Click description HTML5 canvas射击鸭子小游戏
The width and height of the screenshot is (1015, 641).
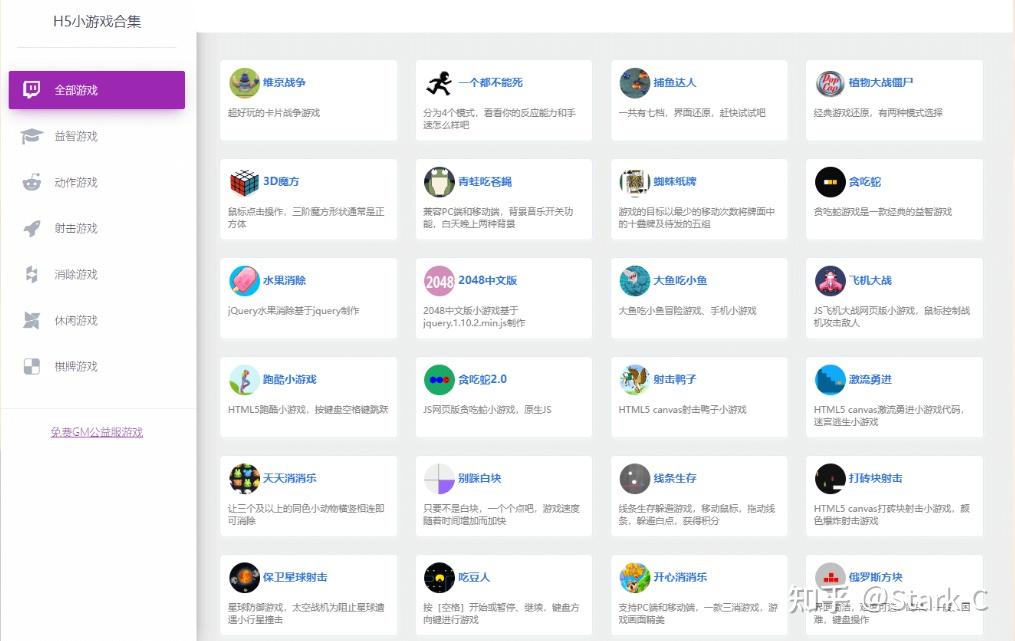[x=682, y=410]
